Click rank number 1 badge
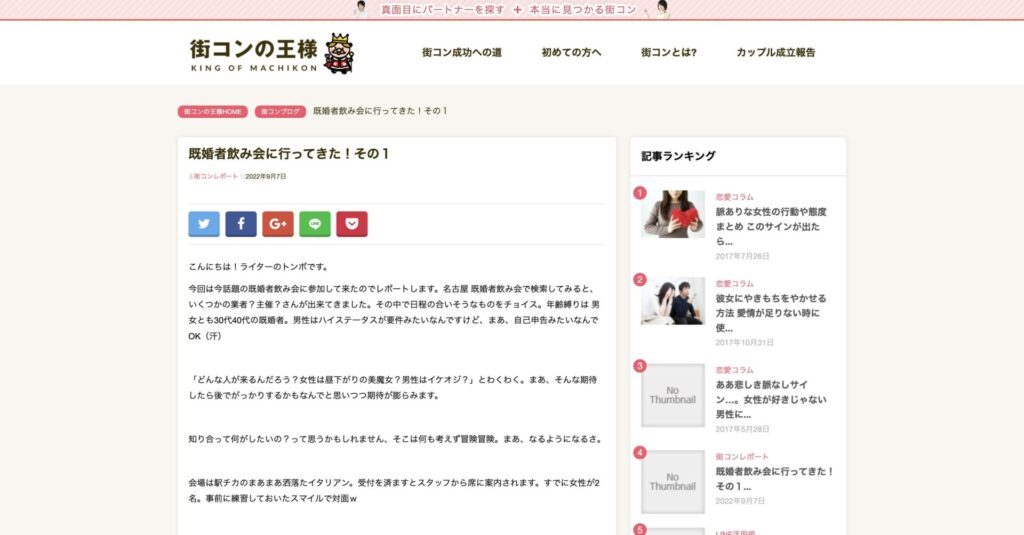Image resolution: width=1024 pixels, height=535 pixels. click(640, 193)
